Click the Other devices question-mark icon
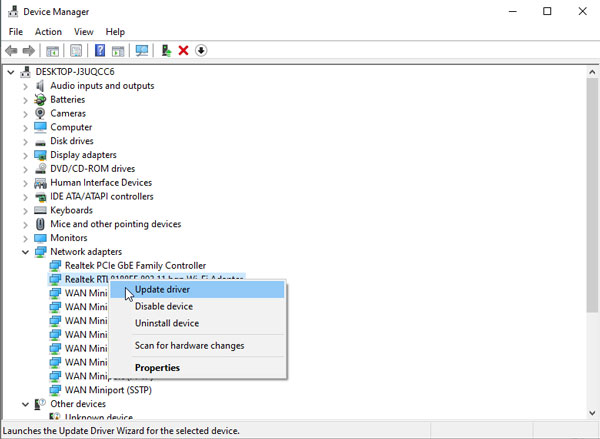Image resolution: width=600 pixels, height=439 pixels. [x=40, y=404]
